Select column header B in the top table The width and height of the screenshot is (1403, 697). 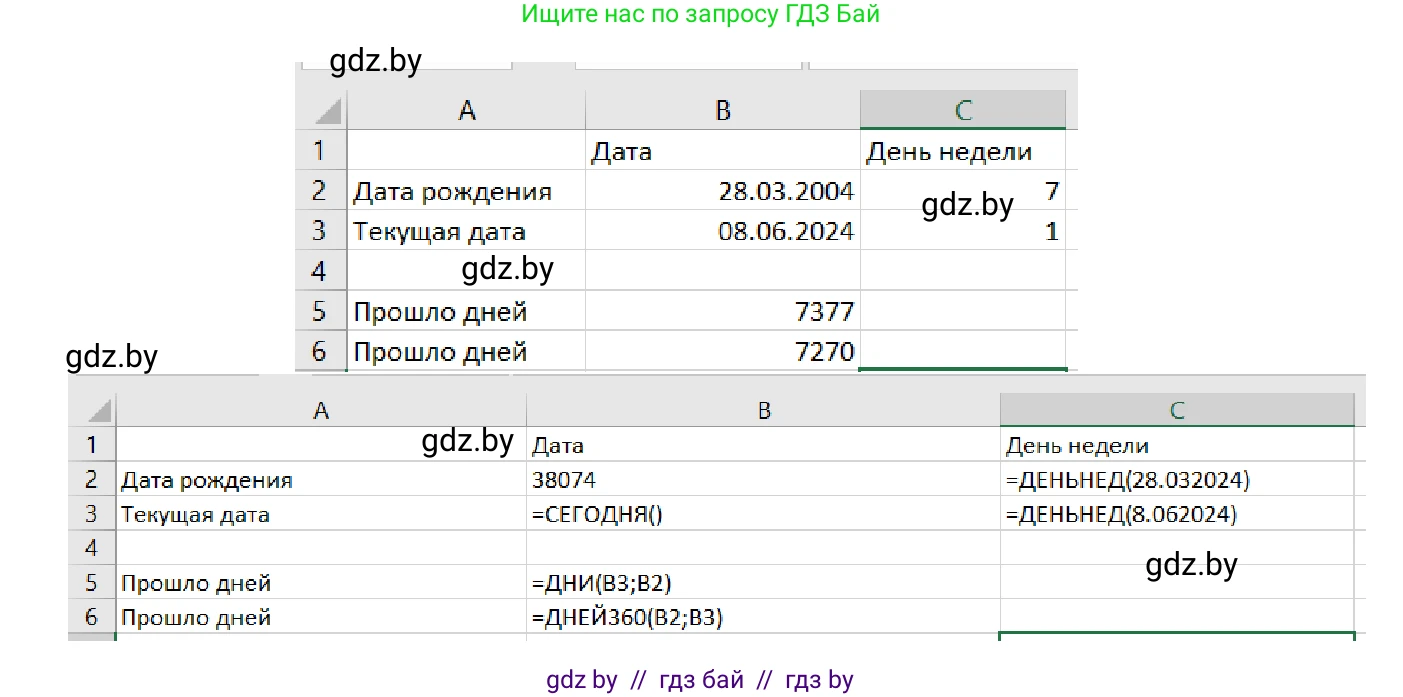[x=722, y=110]
